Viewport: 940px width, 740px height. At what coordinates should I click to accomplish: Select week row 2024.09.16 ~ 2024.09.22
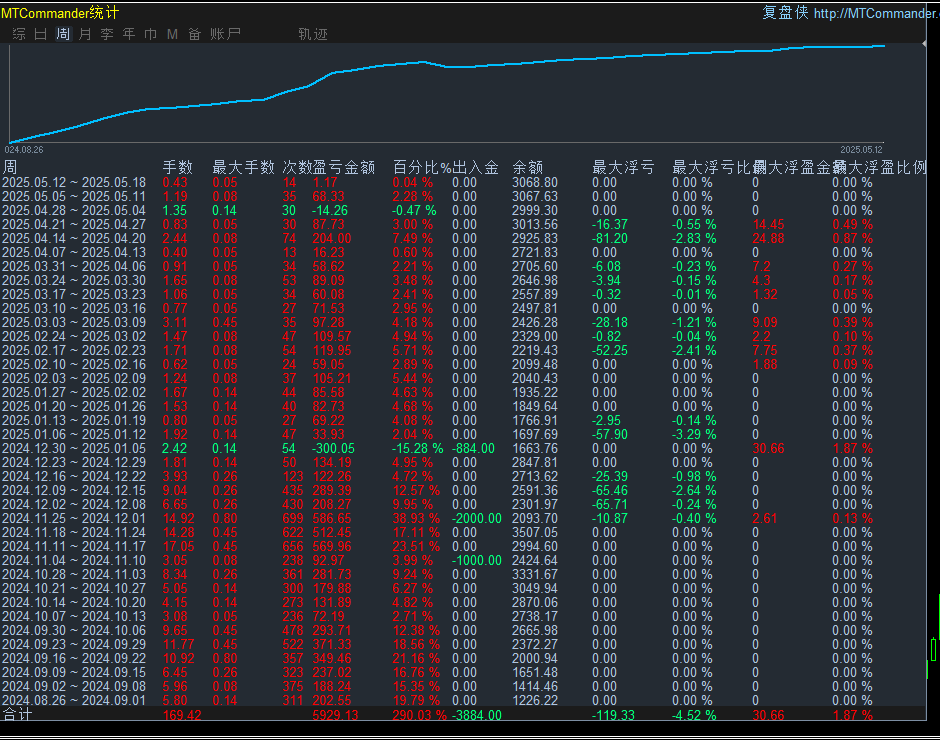[463, 658]
